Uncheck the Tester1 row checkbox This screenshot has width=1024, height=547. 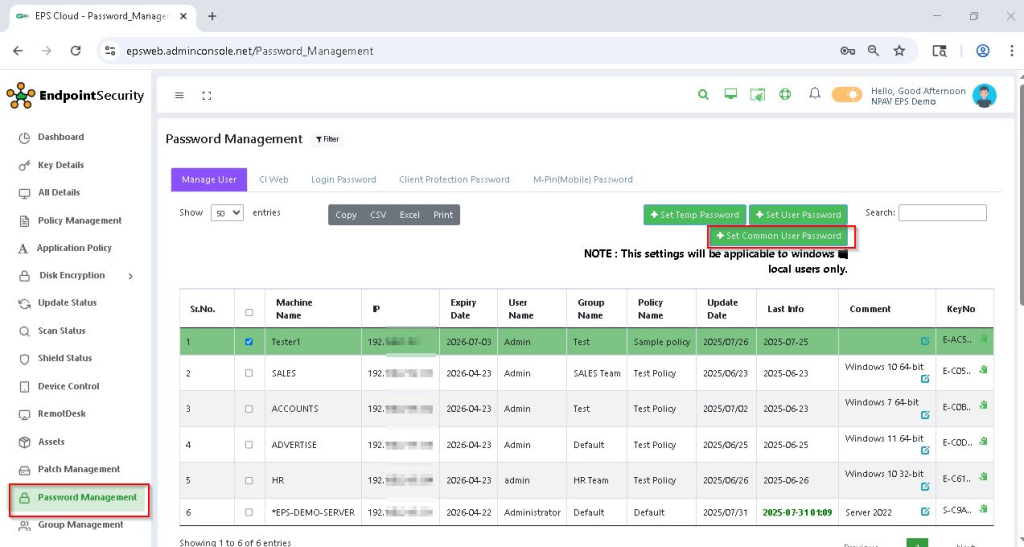(x=249, y=341)
